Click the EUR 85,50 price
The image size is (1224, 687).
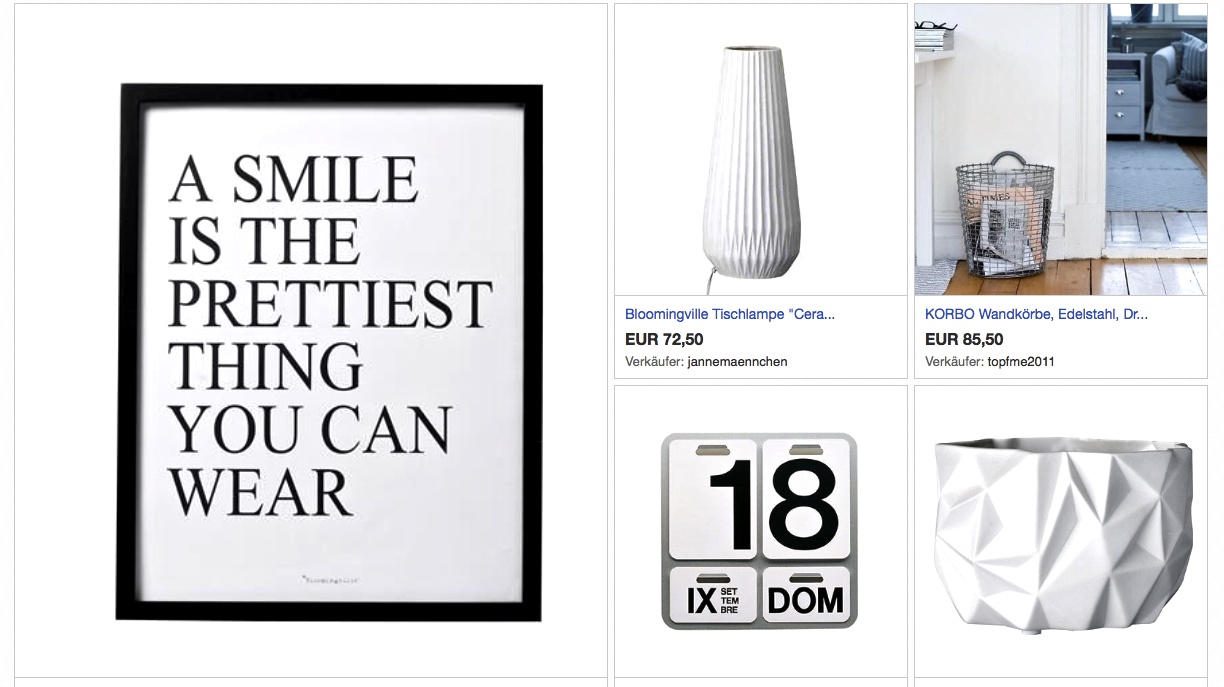(x=964, y=340)
